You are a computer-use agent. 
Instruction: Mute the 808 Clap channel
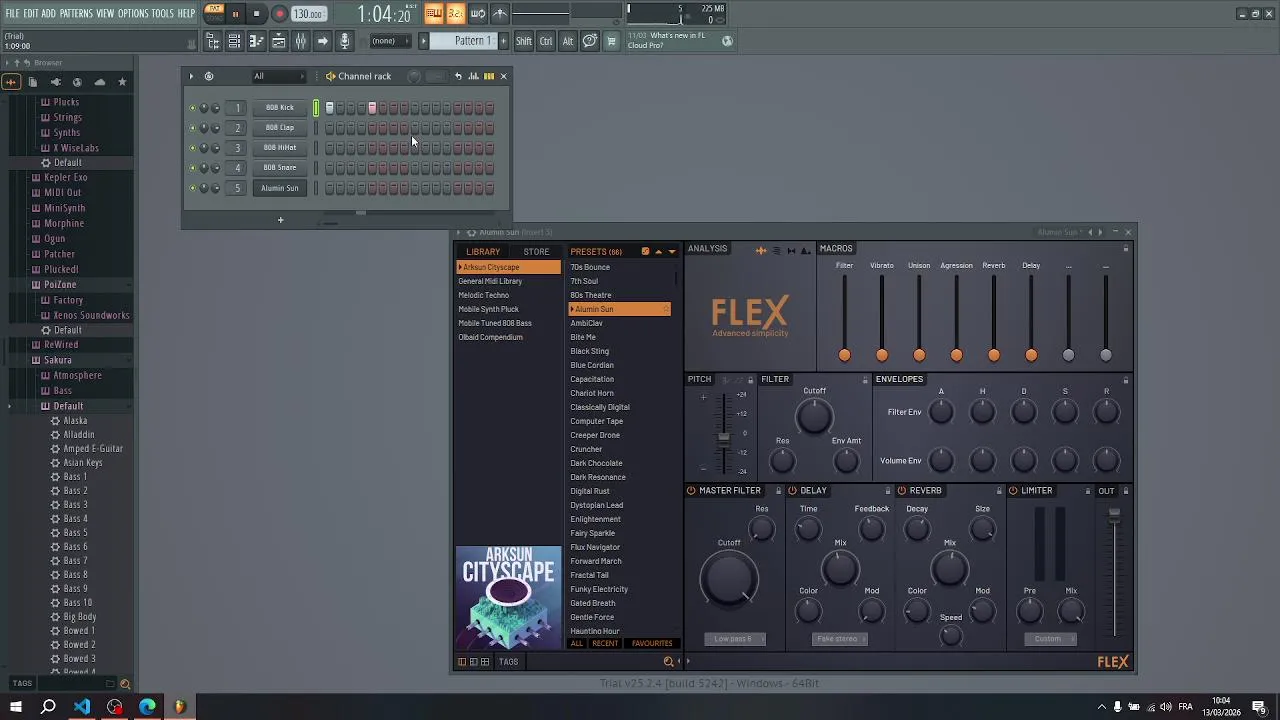pyautogui.click(x=192, y=128)
